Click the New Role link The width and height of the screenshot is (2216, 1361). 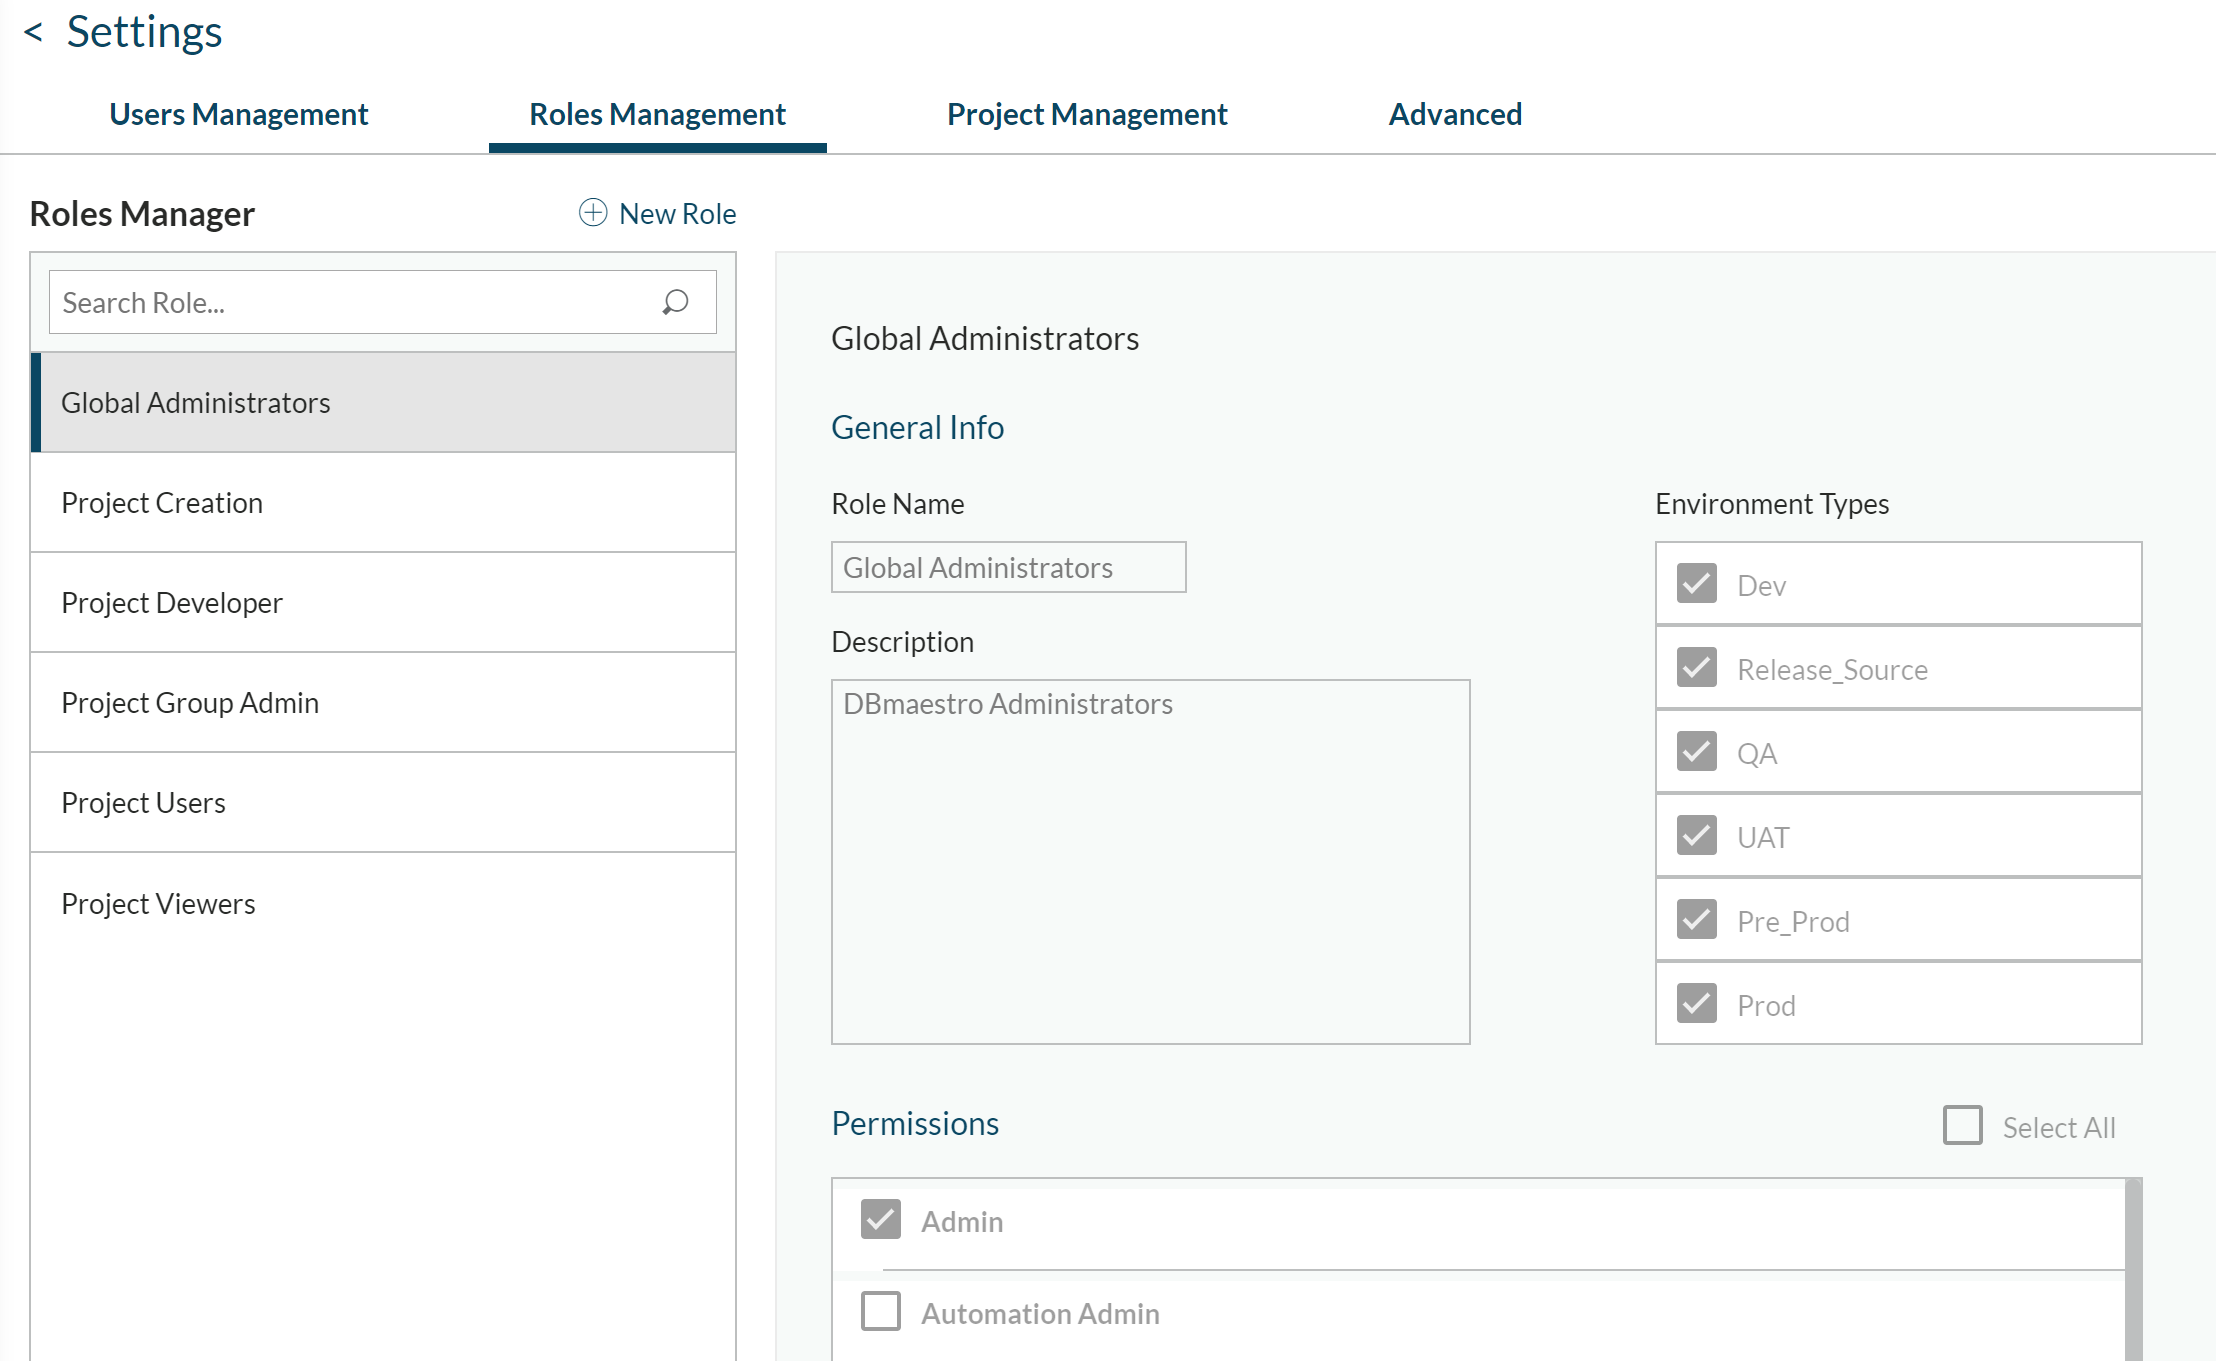coord(677,212)
